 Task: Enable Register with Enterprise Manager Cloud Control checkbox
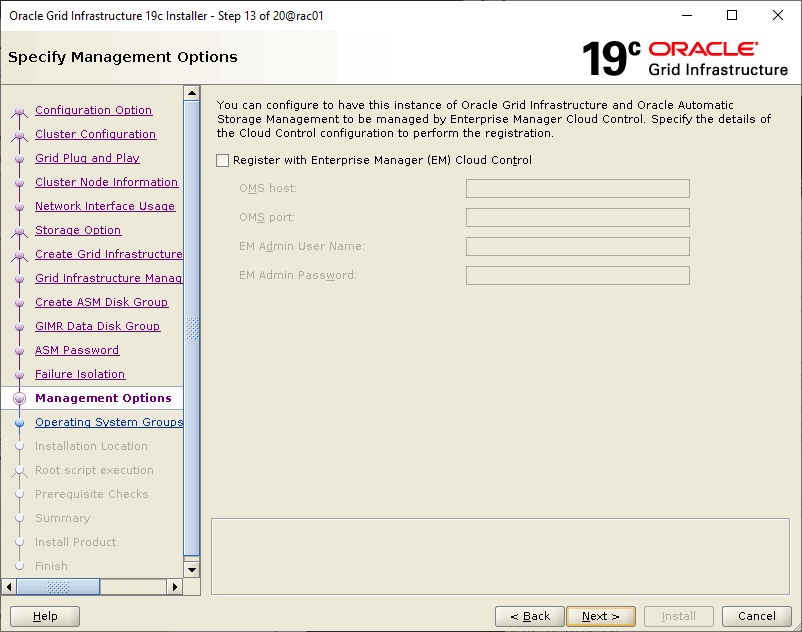[222, 161]
